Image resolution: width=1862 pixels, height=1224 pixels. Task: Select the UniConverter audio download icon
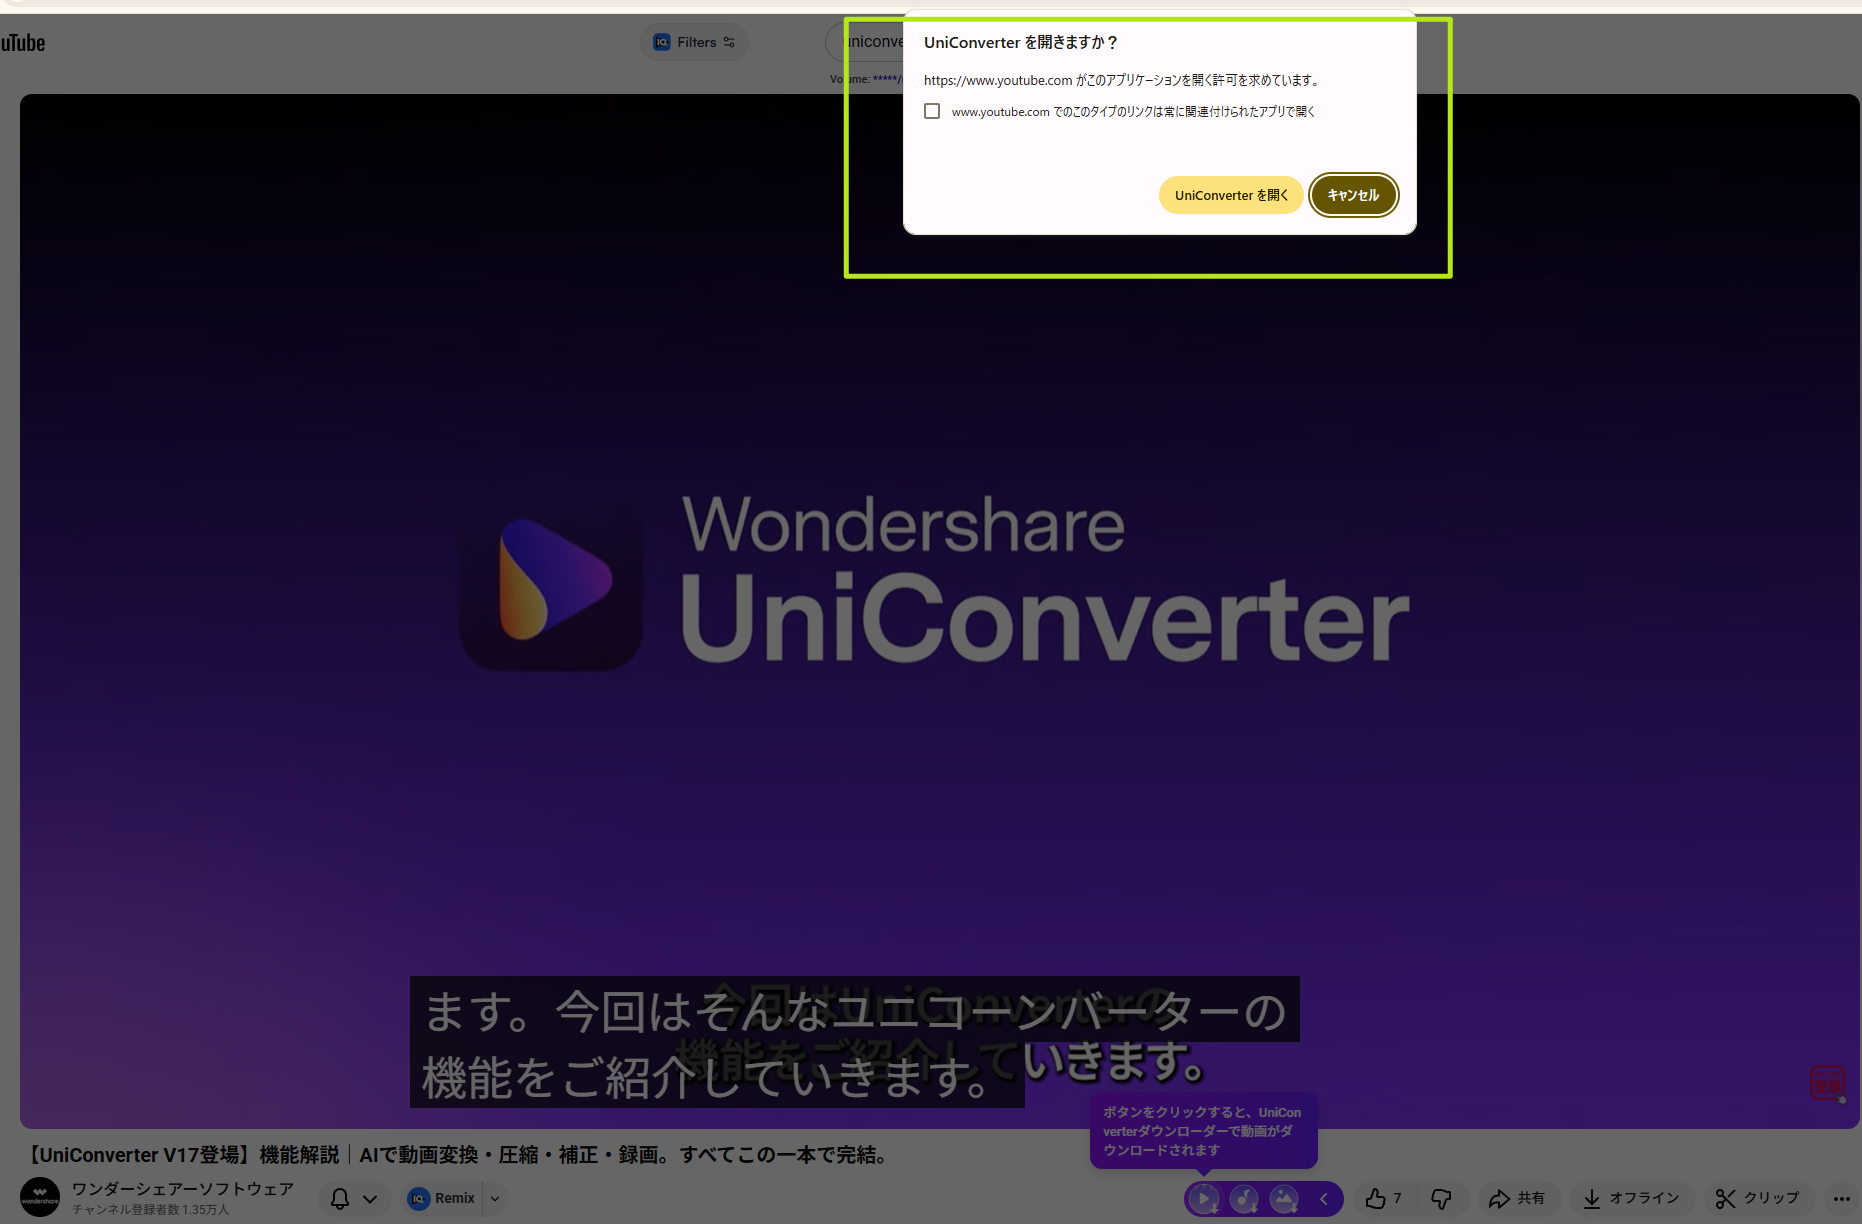pyautogui.click(x=1243, y=1198)
